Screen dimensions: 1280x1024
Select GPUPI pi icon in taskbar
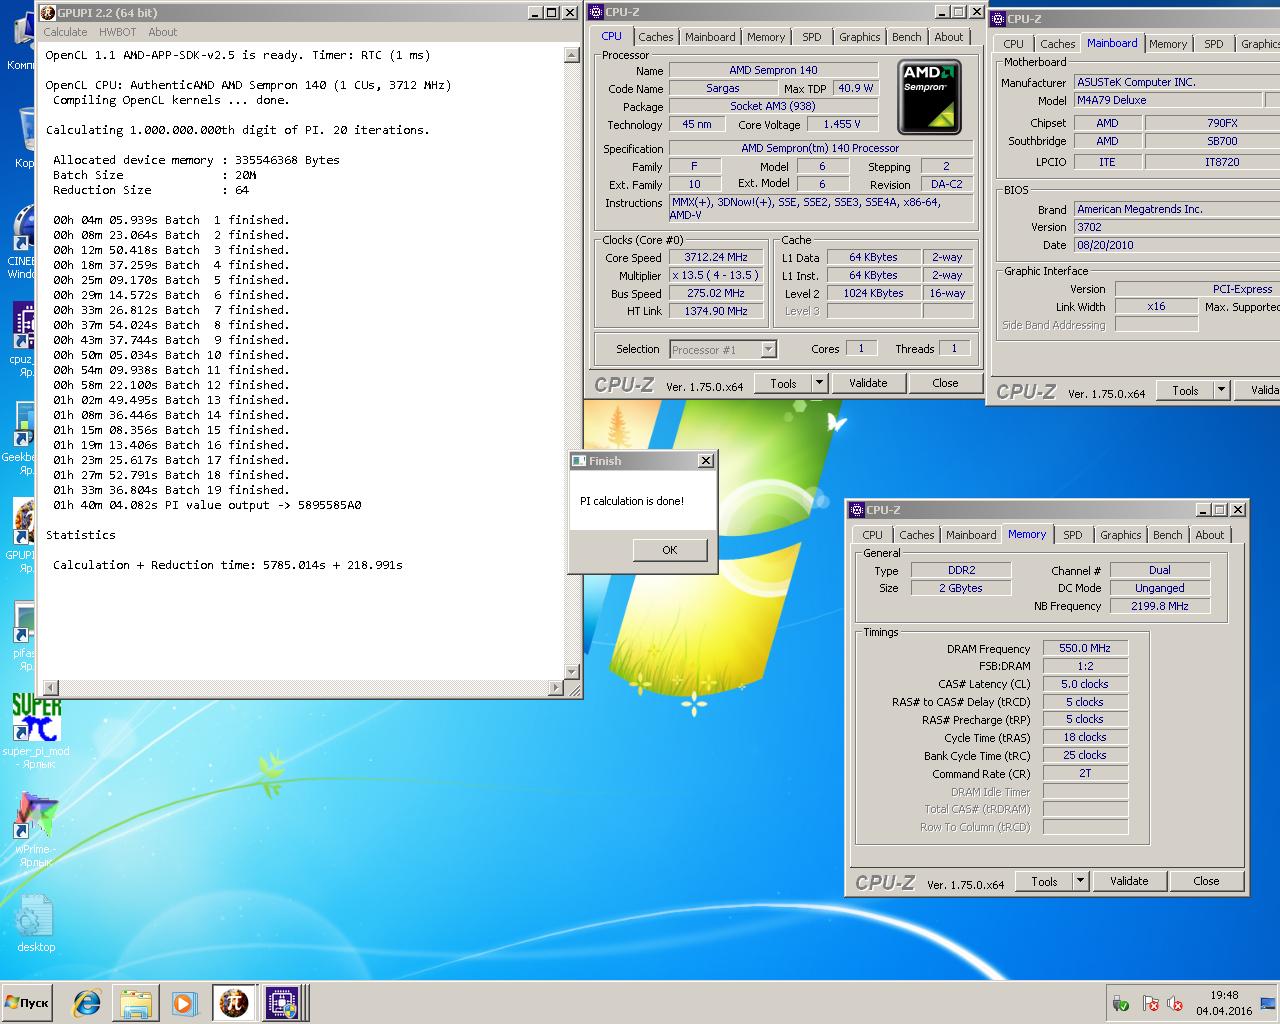pos(234,1003)
